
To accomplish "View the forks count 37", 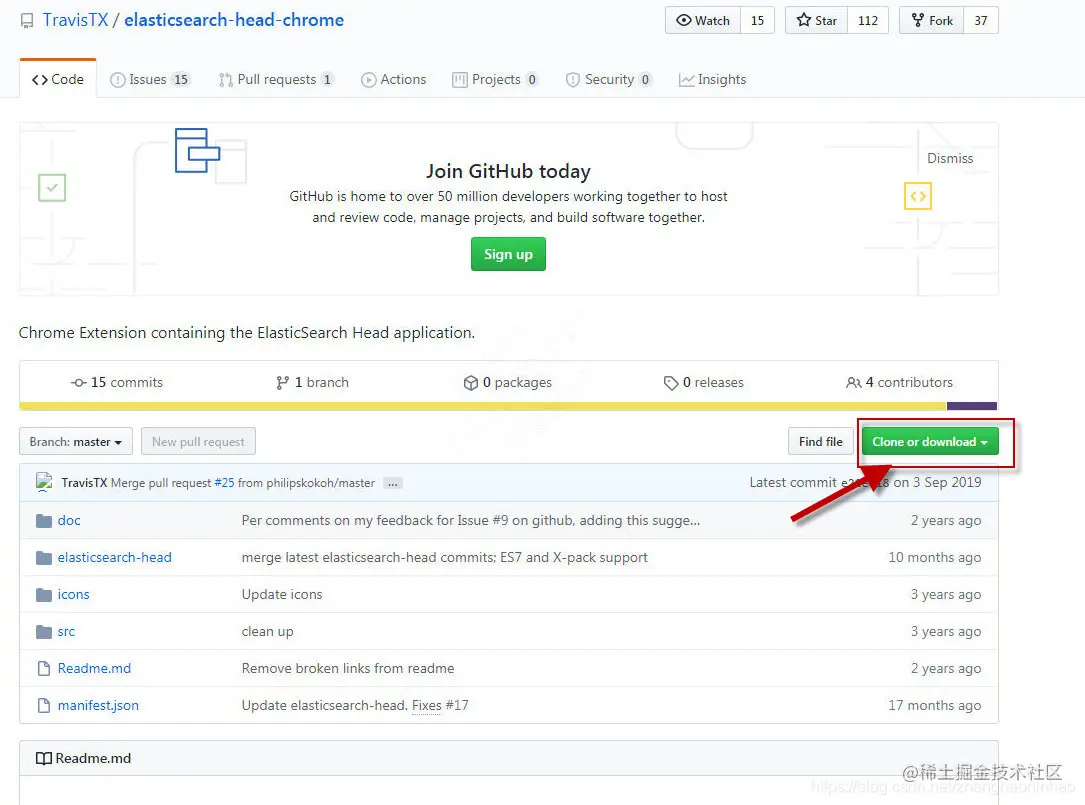I will click(981, 20).
